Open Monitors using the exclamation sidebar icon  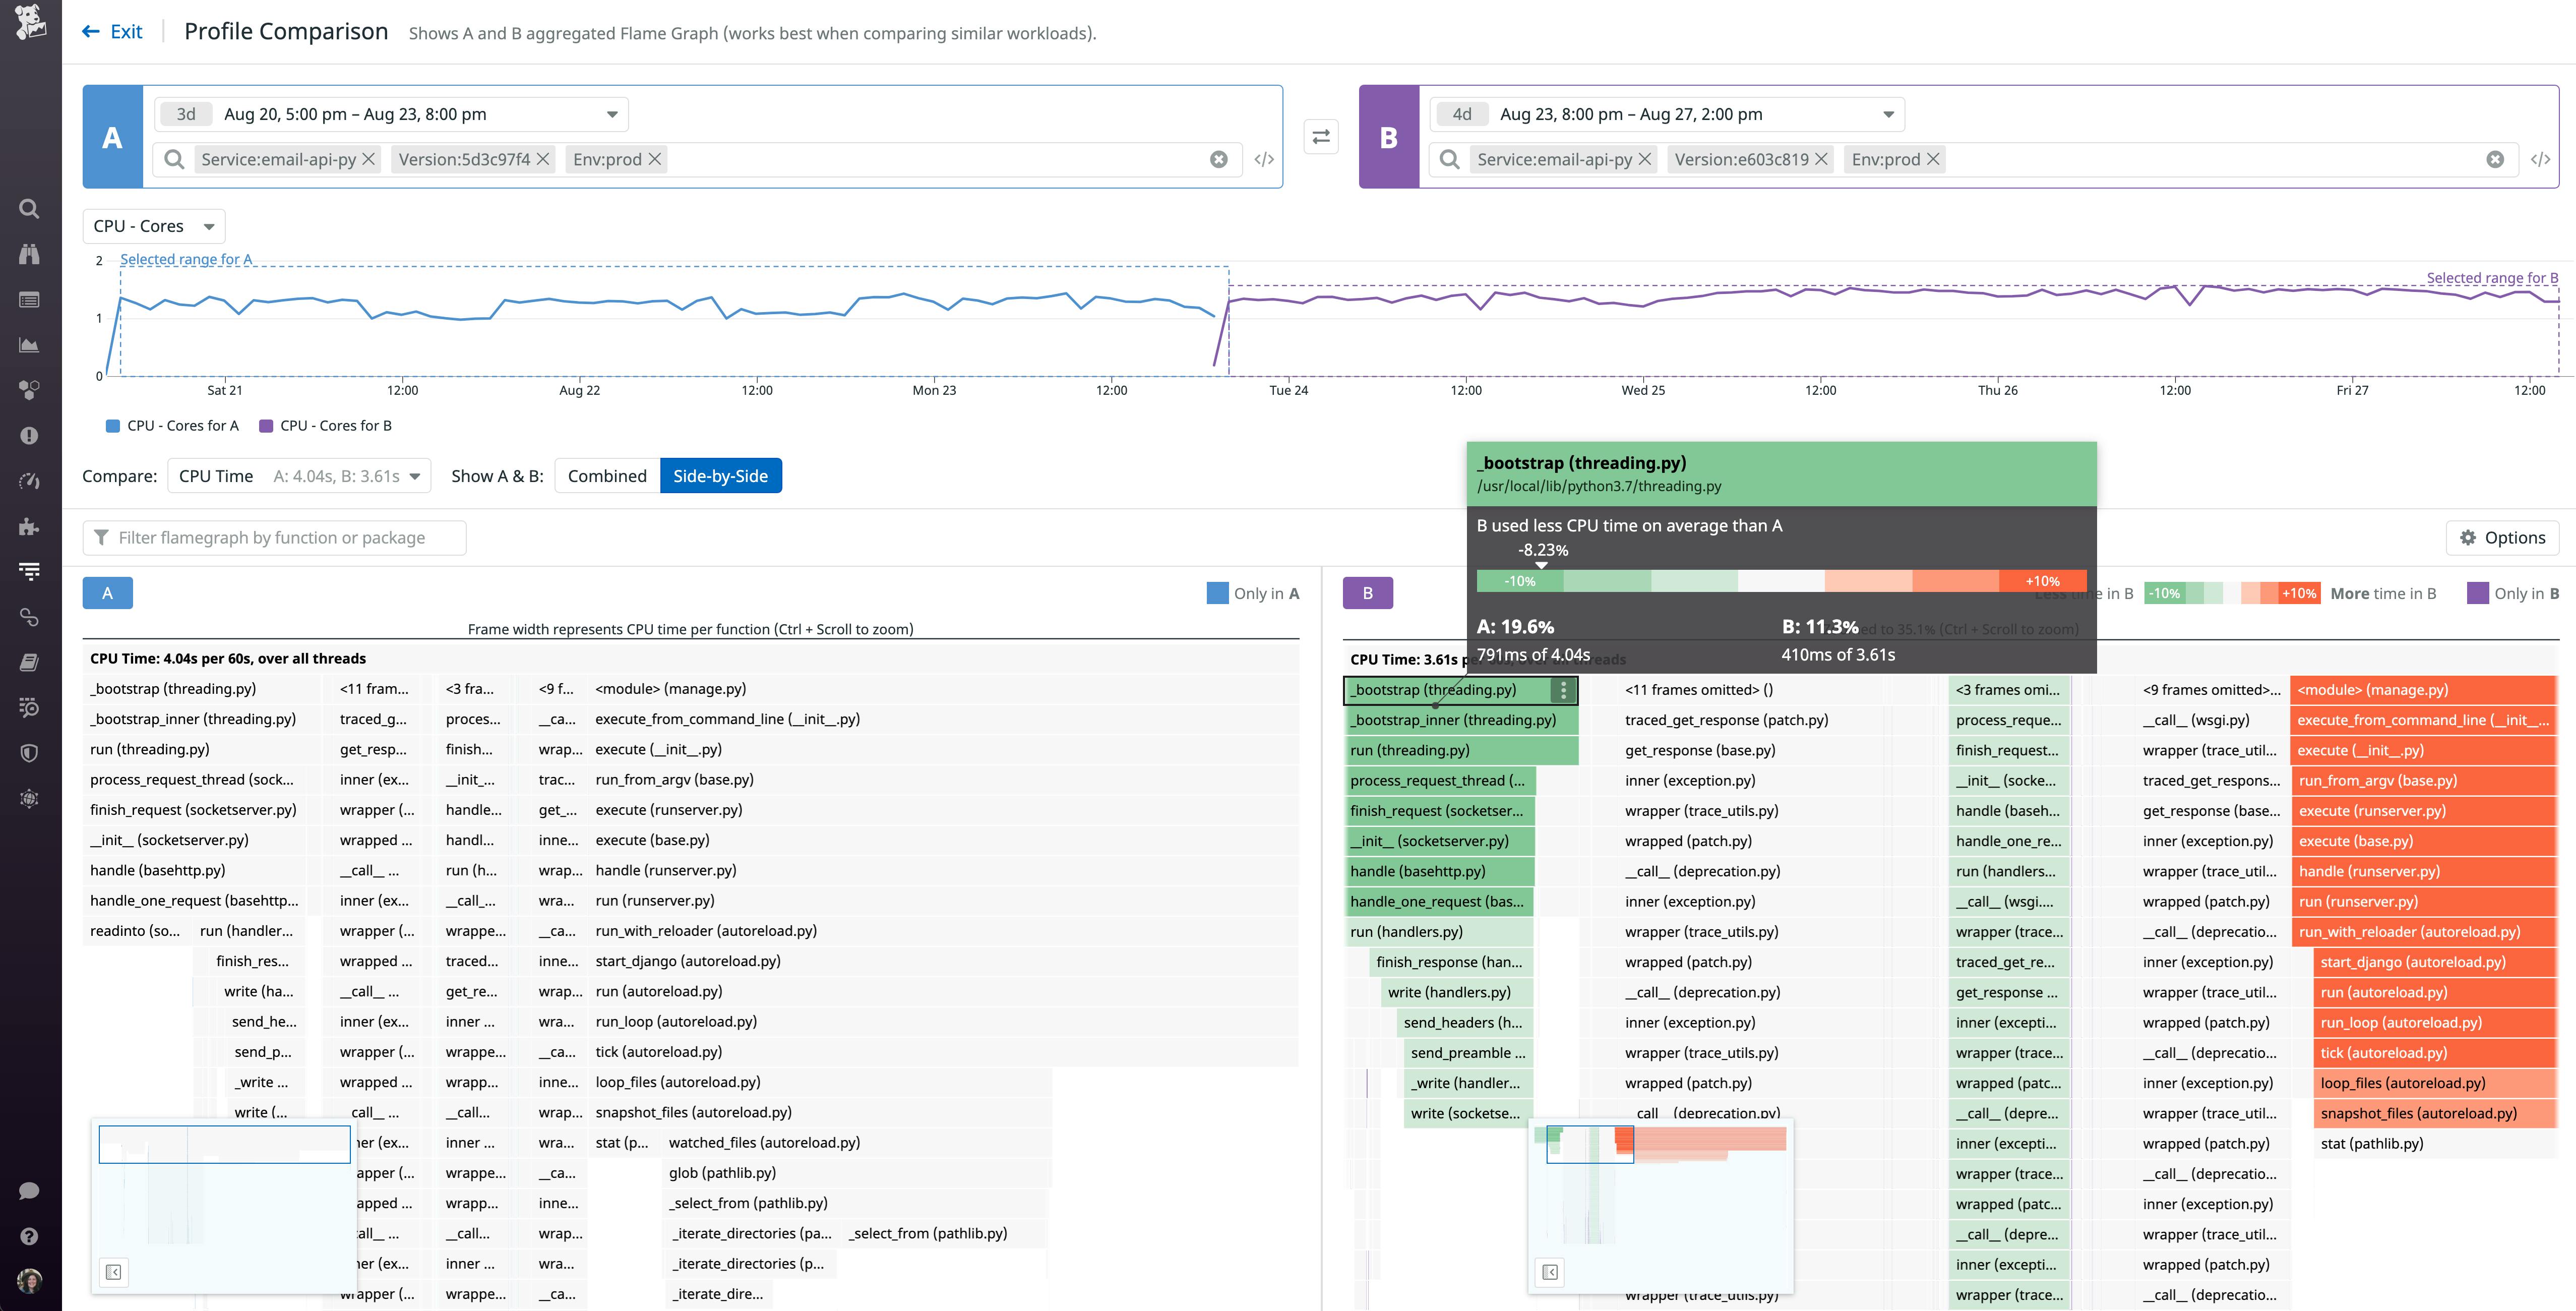[29, 435]
